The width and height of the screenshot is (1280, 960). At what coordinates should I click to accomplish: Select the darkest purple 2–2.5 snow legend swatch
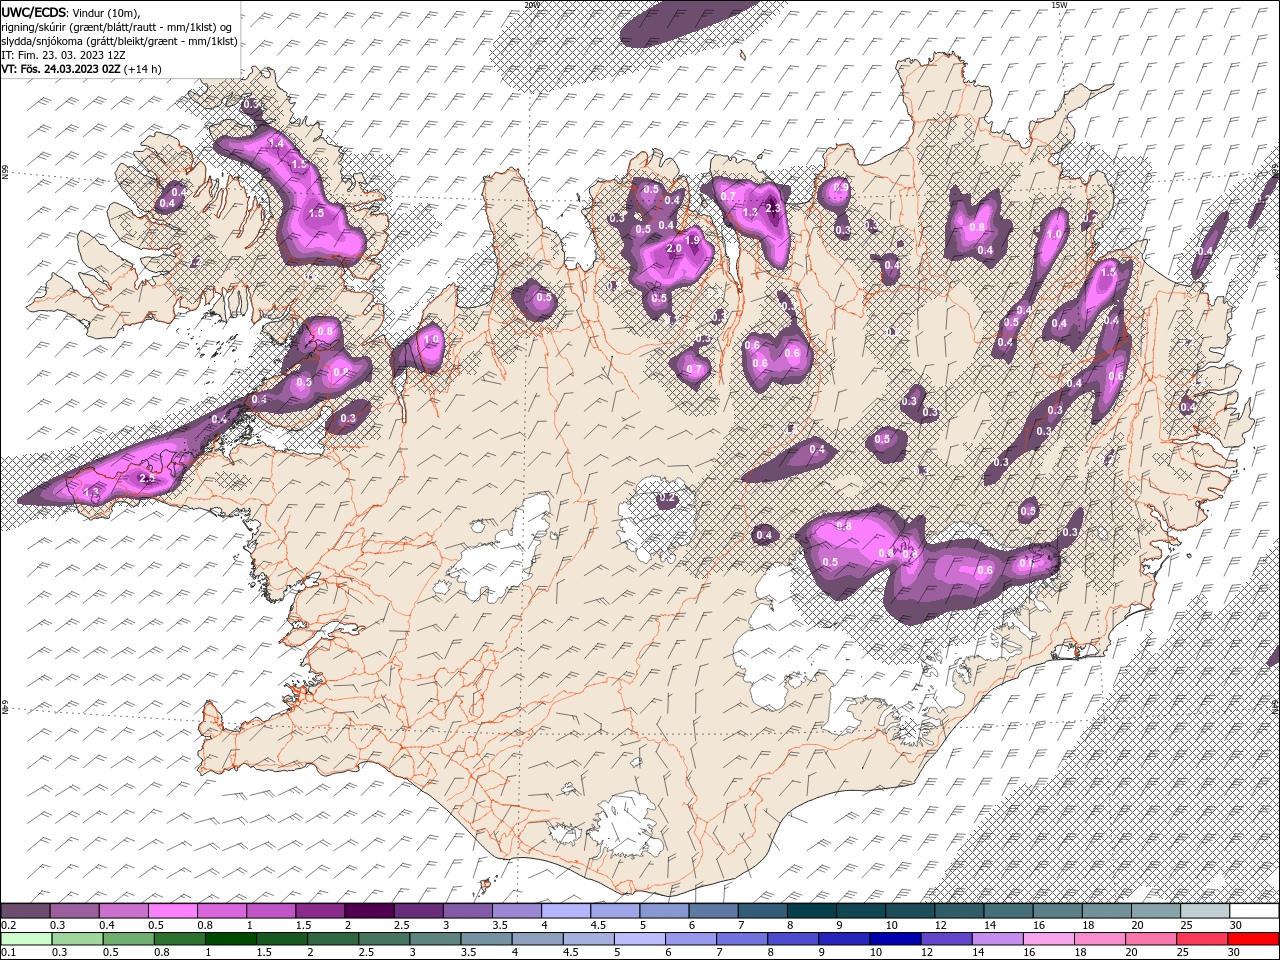click(368, 911)
